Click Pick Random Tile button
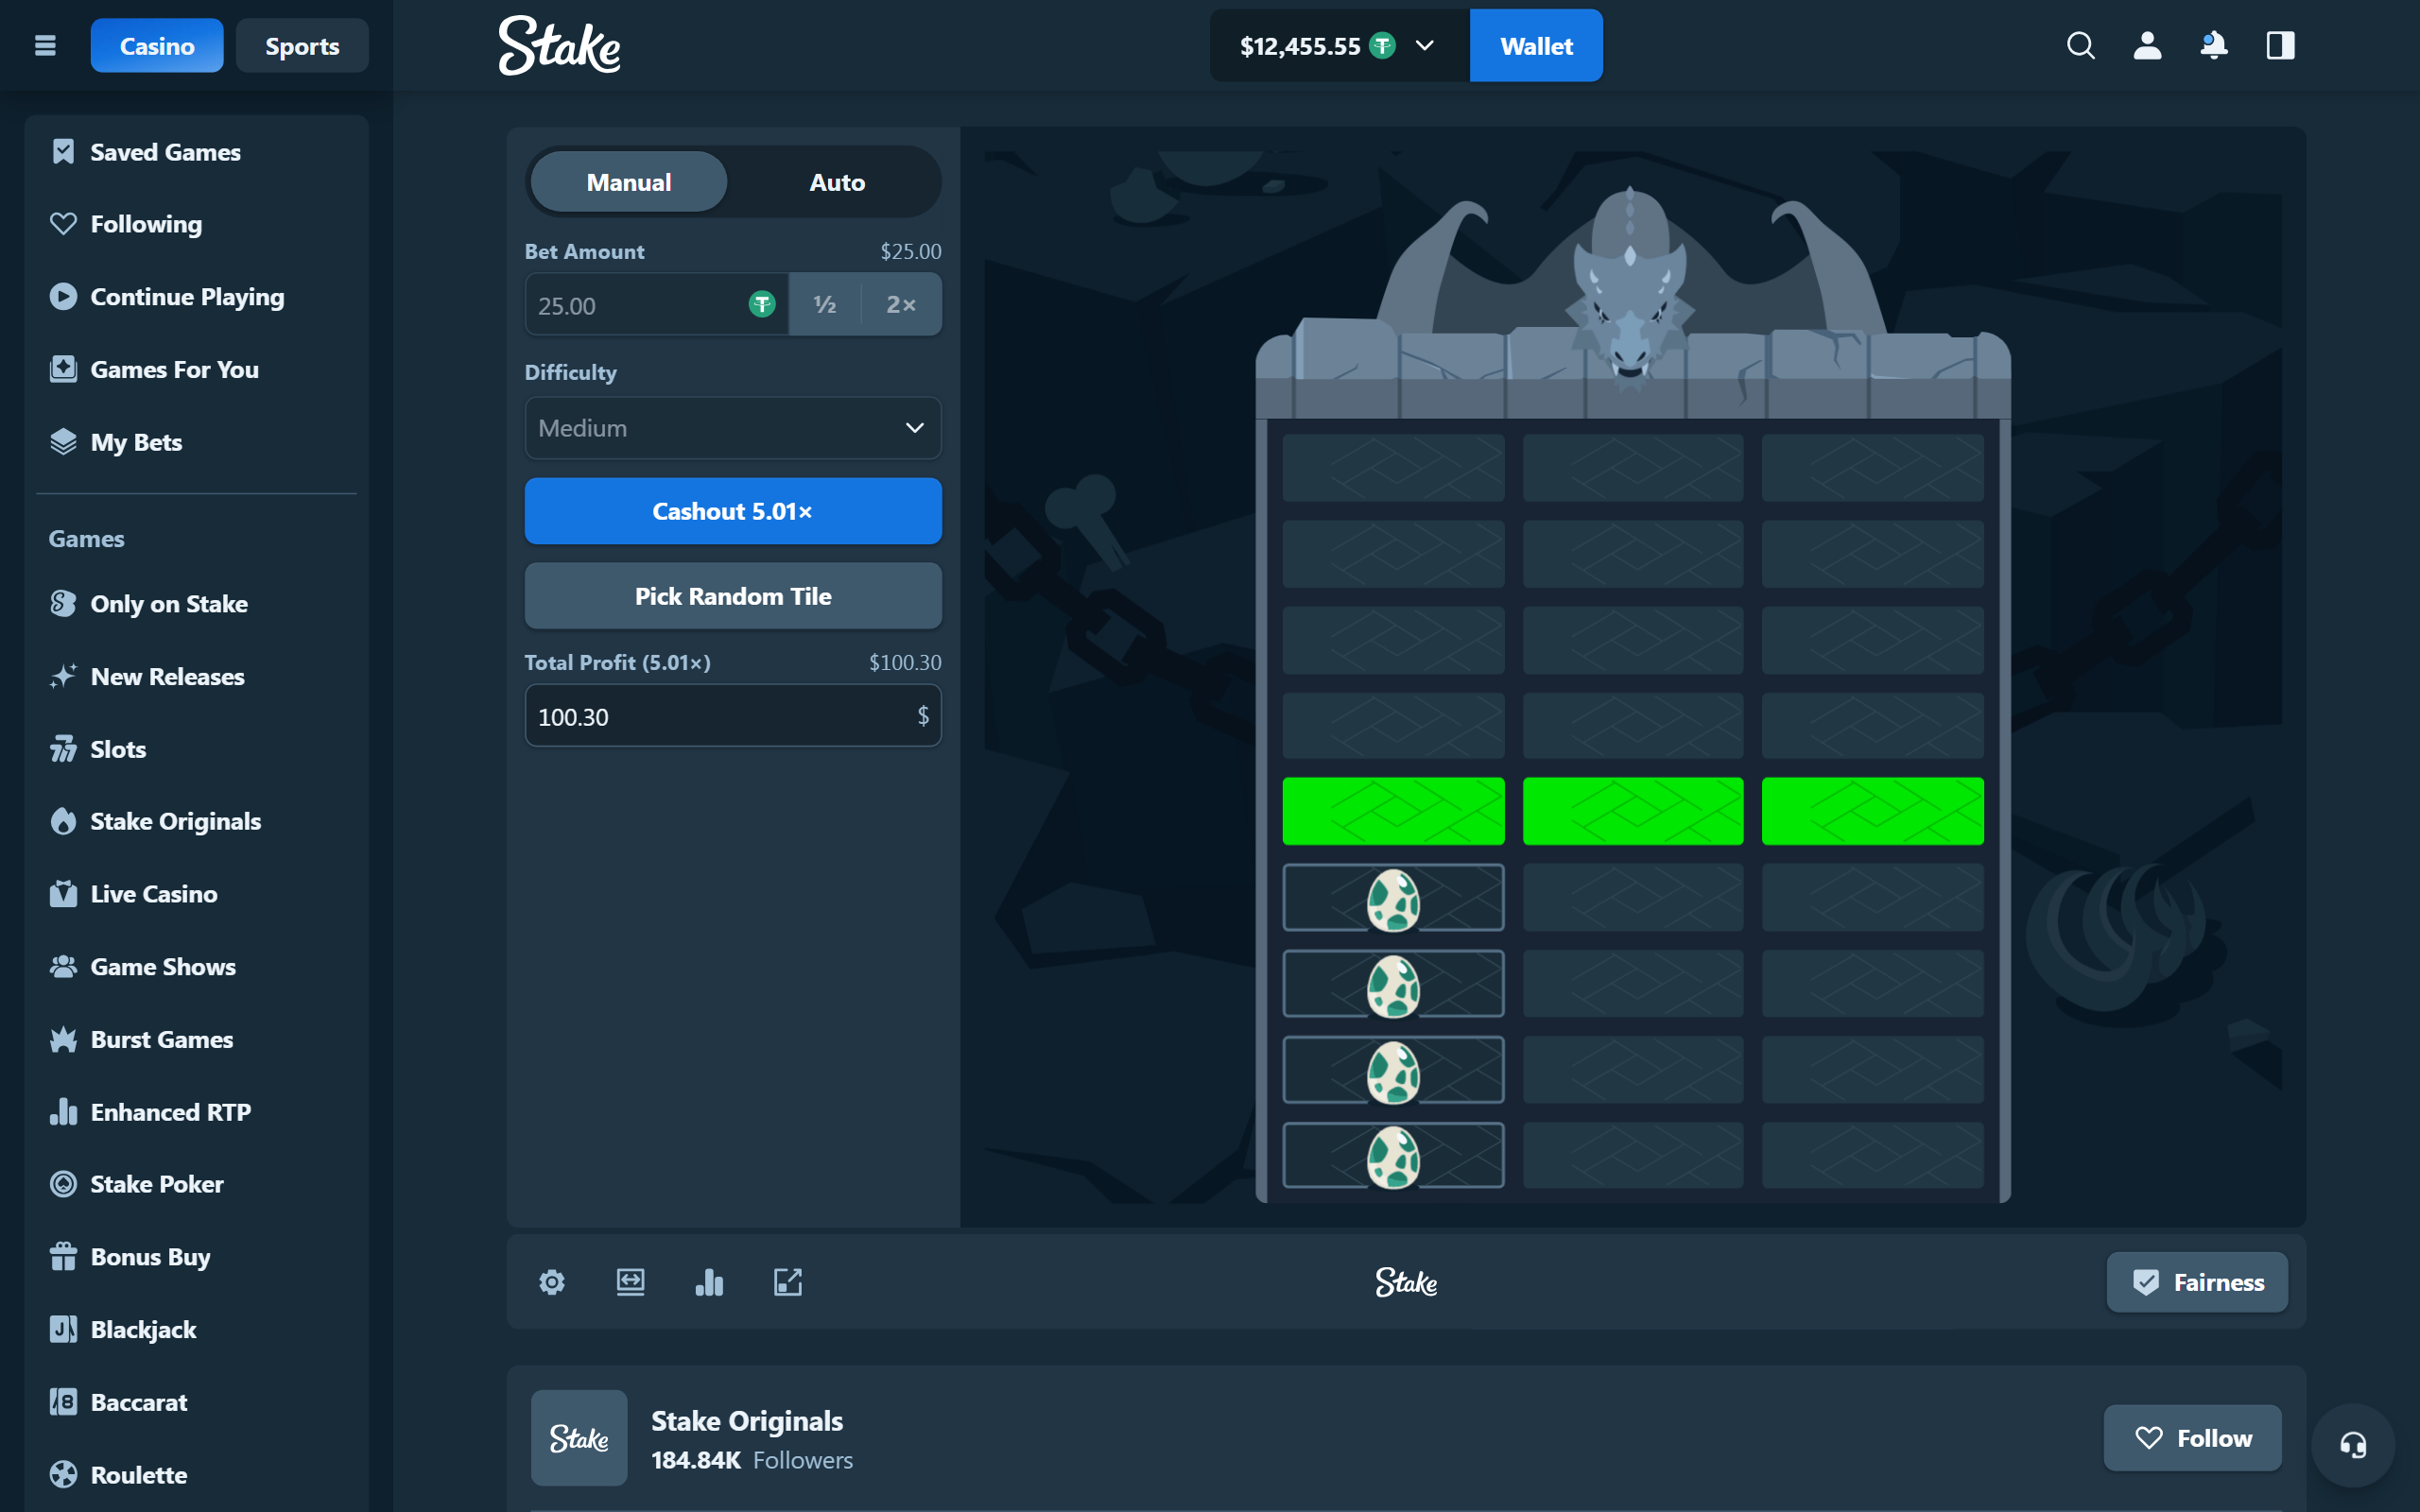Image resolution: width=2420 pixels, height=1512 pixels. click(733, 596)
